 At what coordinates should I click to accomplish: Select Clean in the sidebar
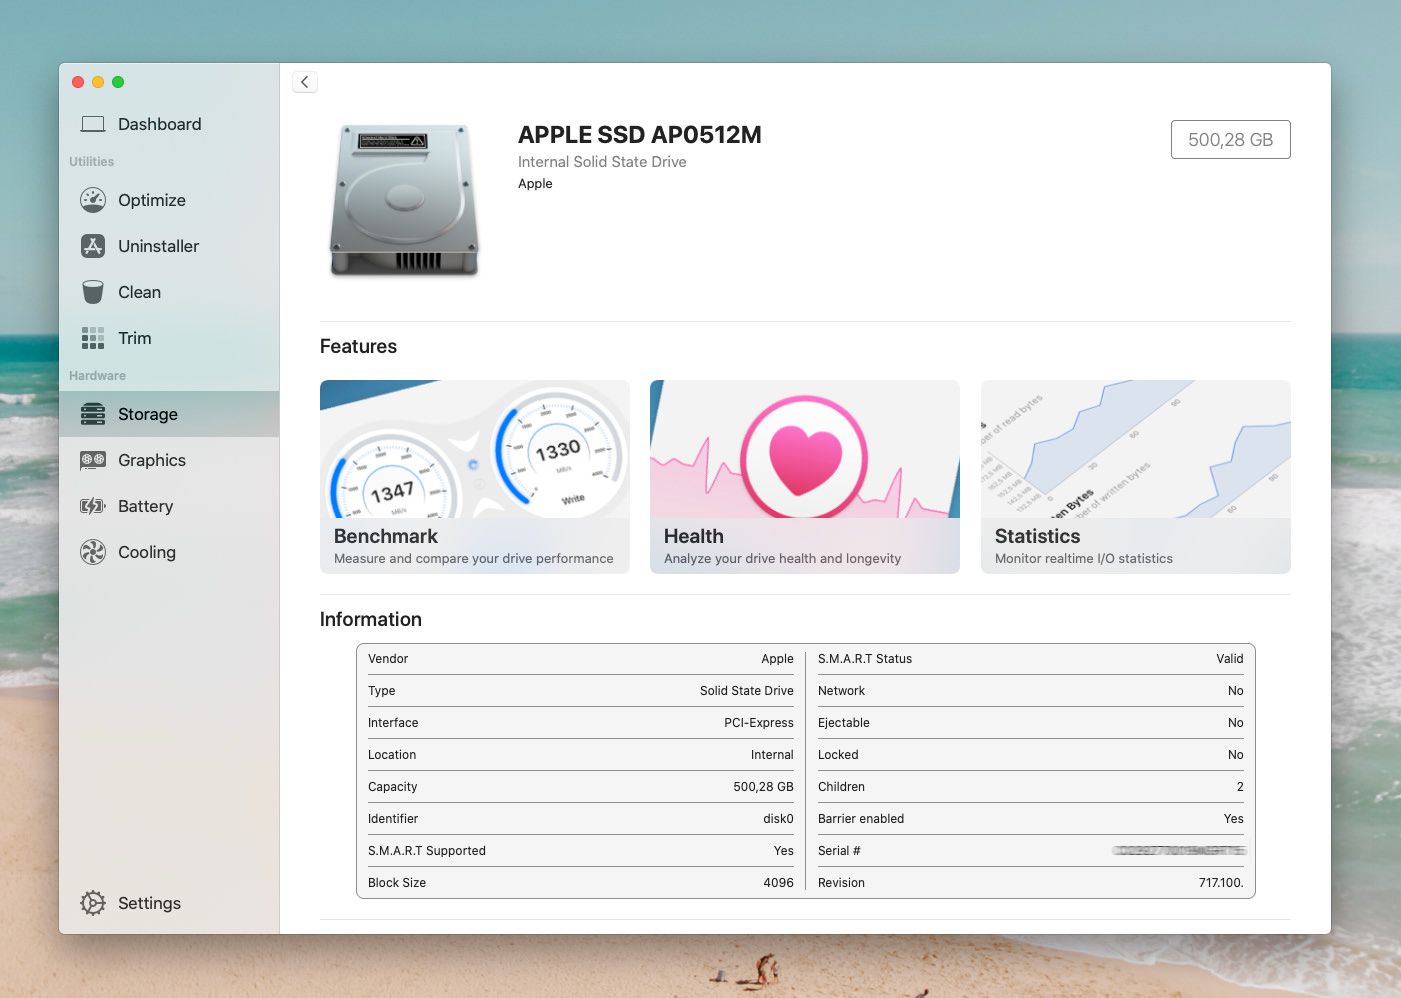[x=169, y=292]
